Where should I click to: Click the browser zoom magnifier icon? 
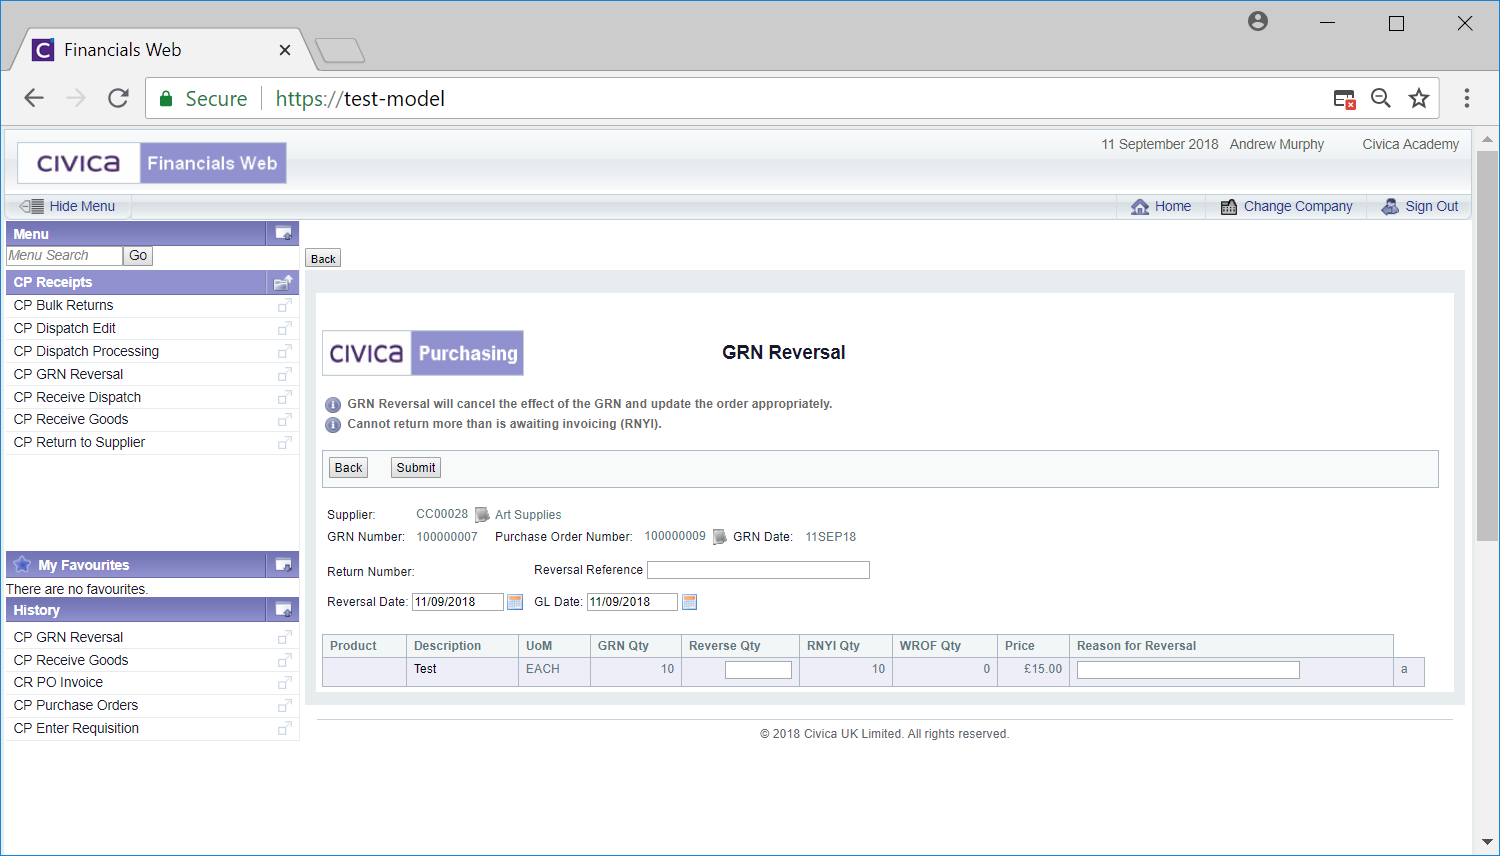1381,98
